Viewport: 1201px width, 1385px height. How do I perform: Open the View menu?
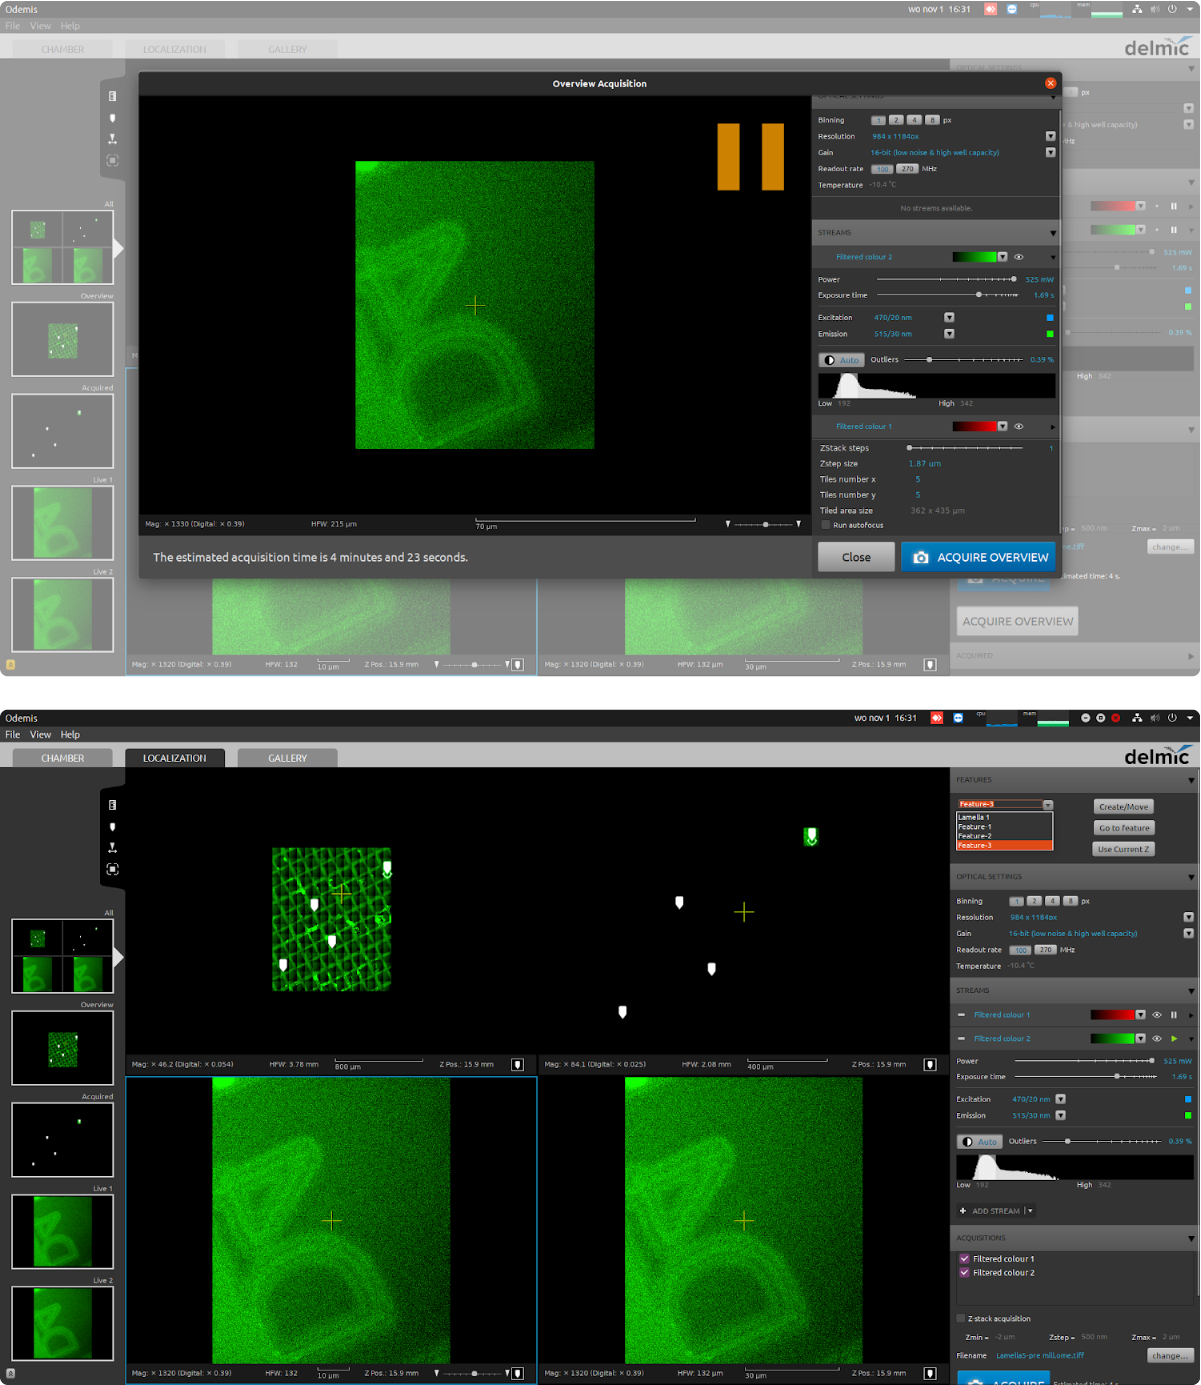pyautogui.click(x=40, y=734)
